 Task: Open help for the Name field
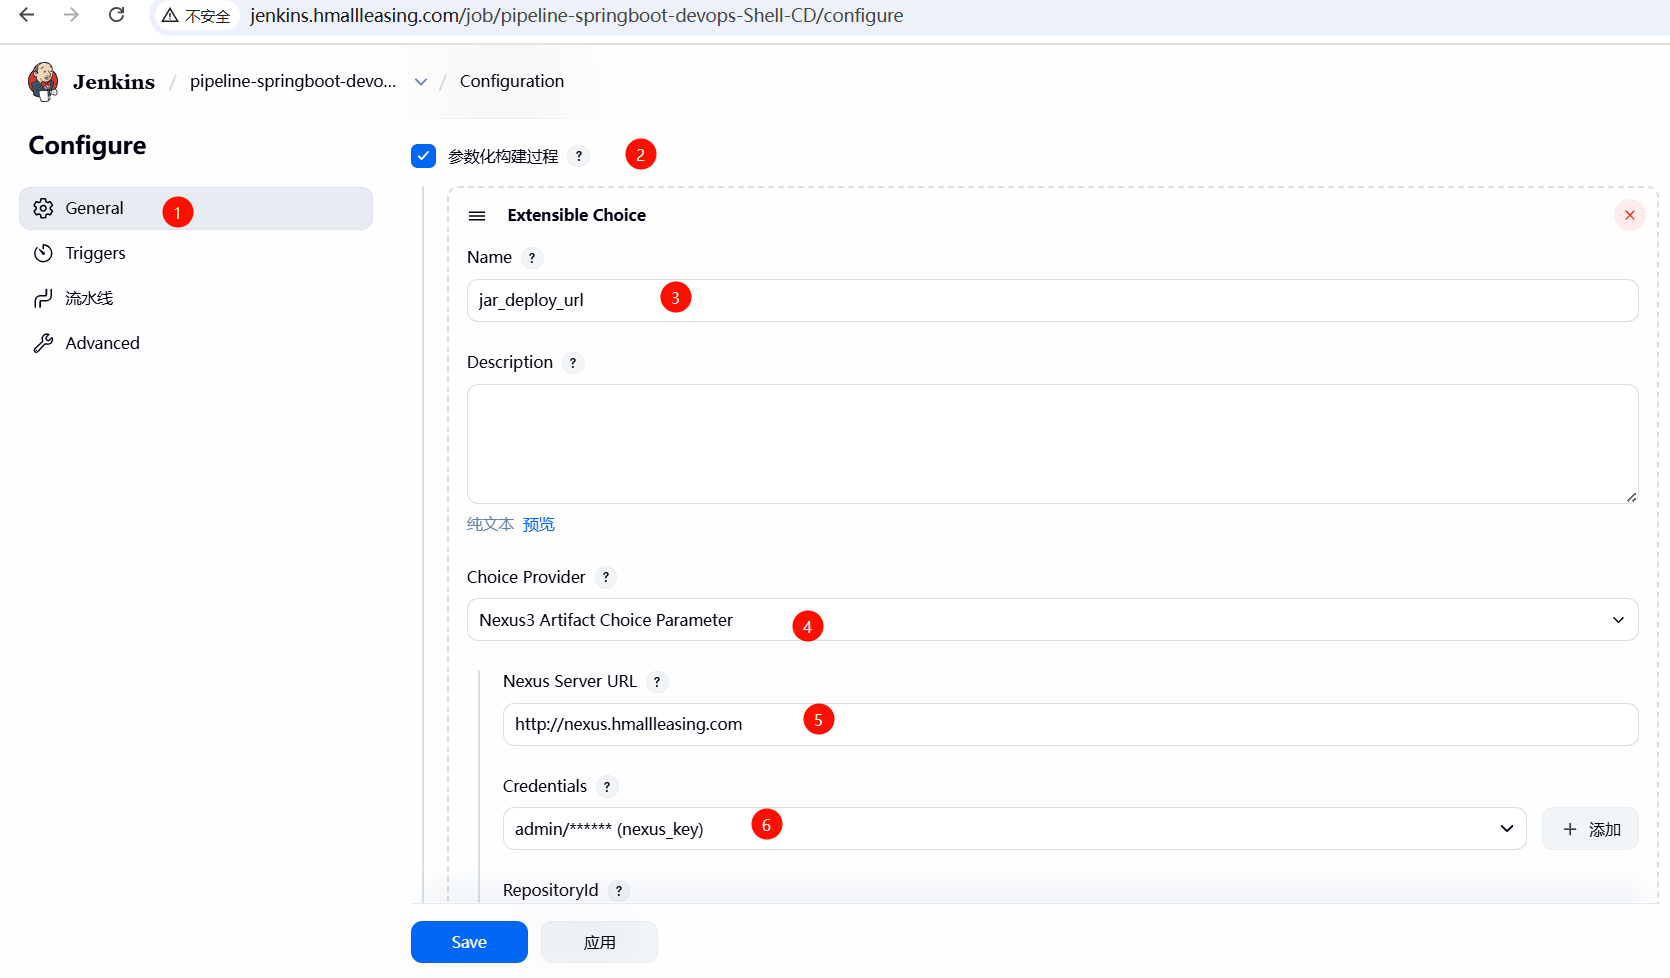click(532, 258)
